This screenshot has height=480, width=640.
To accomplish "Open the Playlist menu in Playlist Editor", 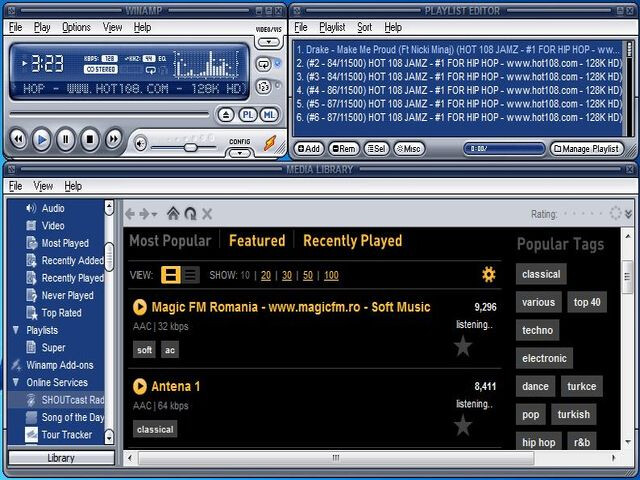I will (332, 27).
